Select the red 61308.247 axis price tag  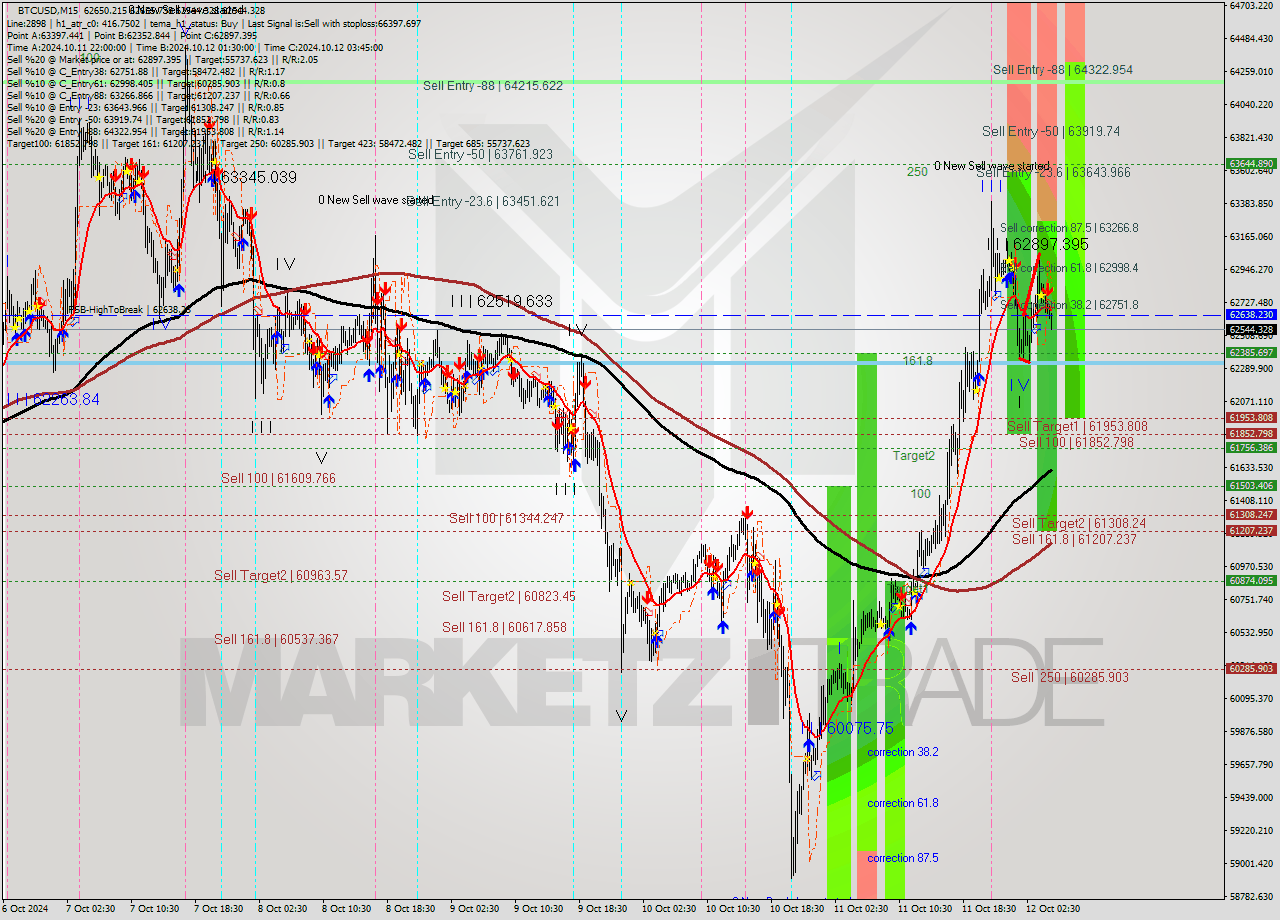point(1251,515)
